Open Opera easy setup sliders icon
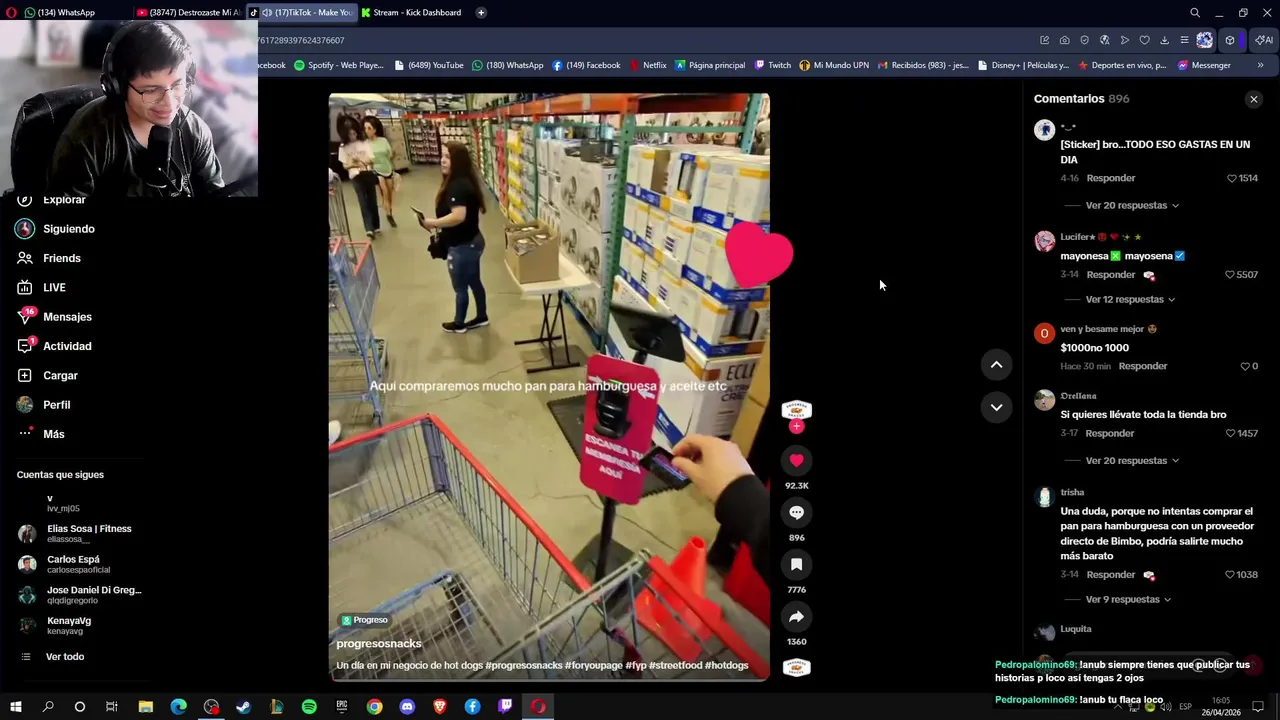This screenshot has height=720, width=1280. (x=1184, y=40)
